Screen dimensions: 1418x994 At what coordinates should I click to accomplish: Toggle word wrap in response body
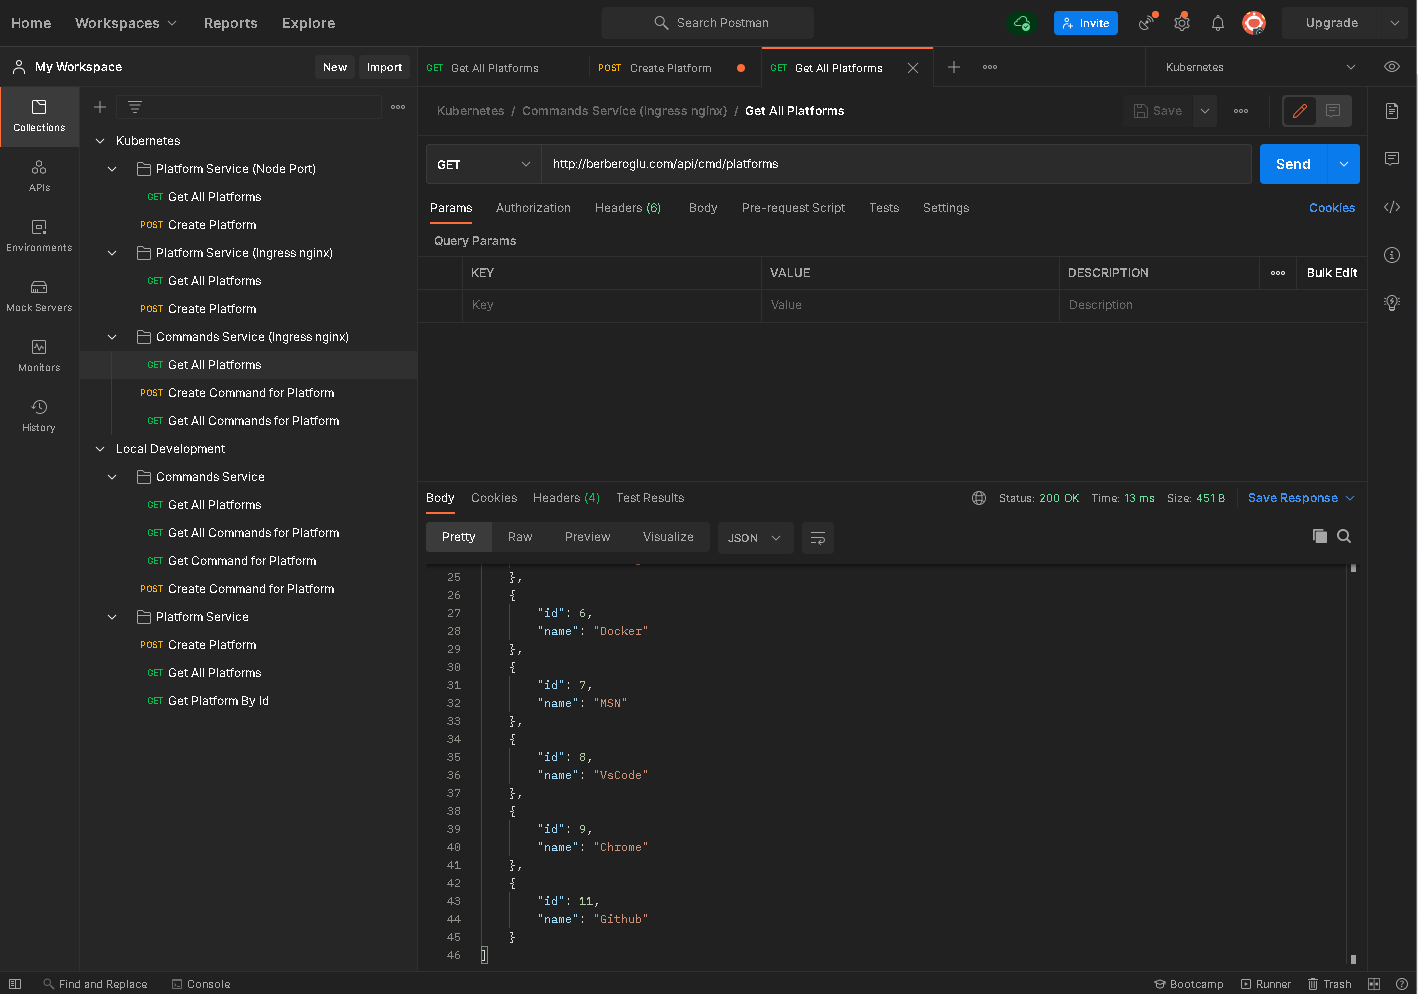click(818, 538)
